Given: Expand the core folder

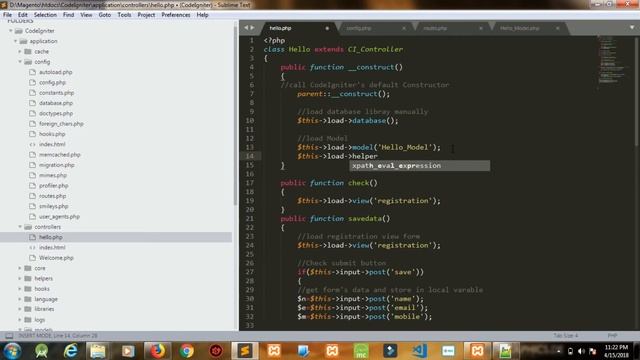Looking at the screenshot, I should [20, 268].
